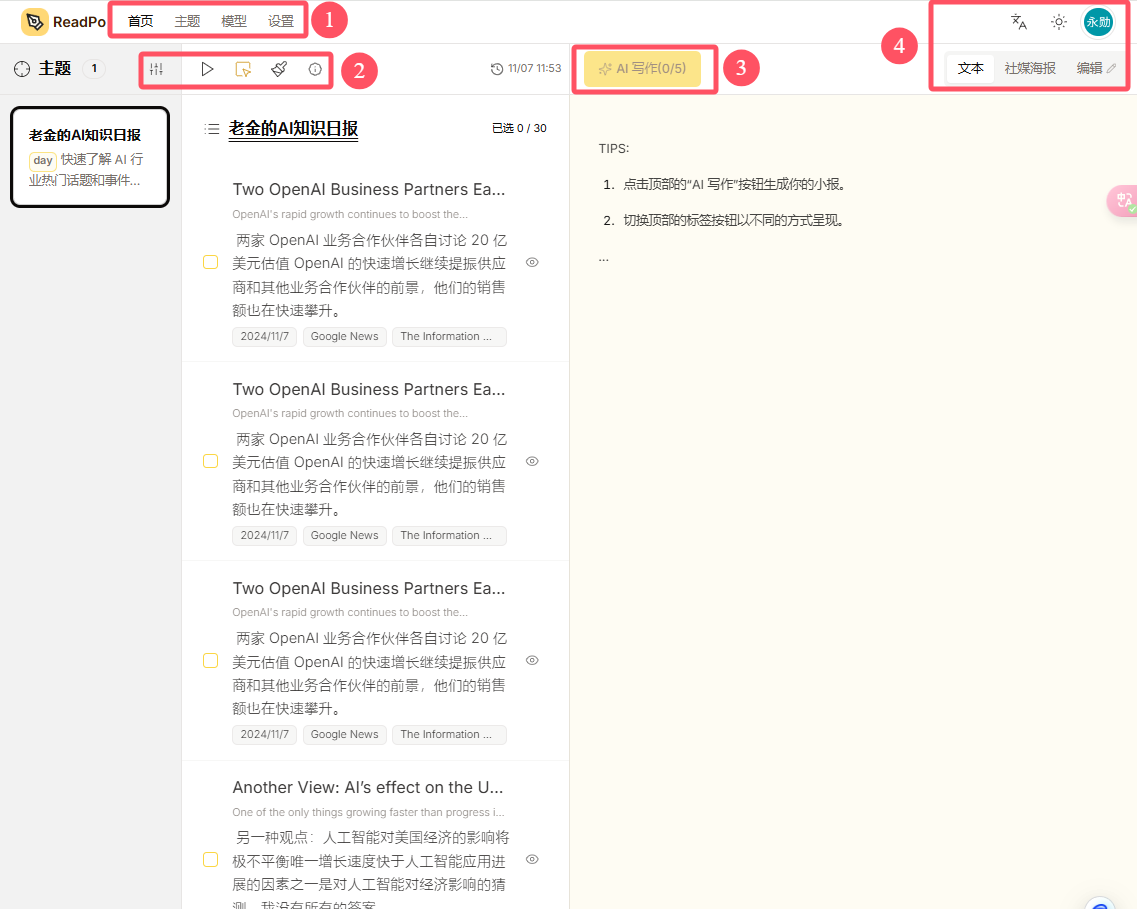This screenshot has width=1137, height=909.
Task: Click the ReadPo logo icon
Action: coord(35,22)
